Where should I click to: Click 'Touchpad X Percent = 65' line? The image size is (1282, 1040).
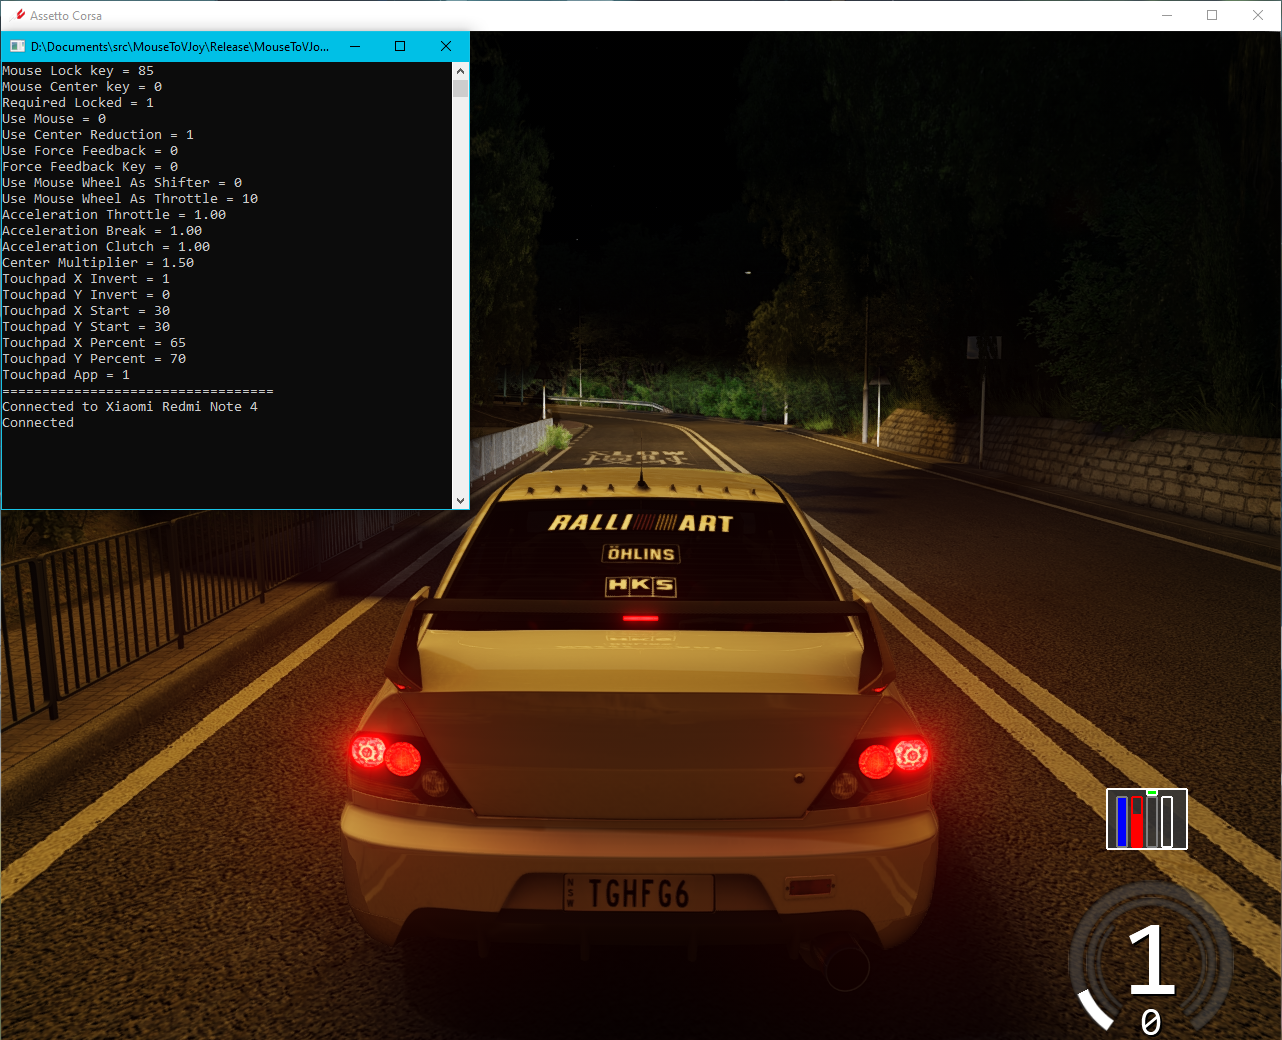[94, 343]
